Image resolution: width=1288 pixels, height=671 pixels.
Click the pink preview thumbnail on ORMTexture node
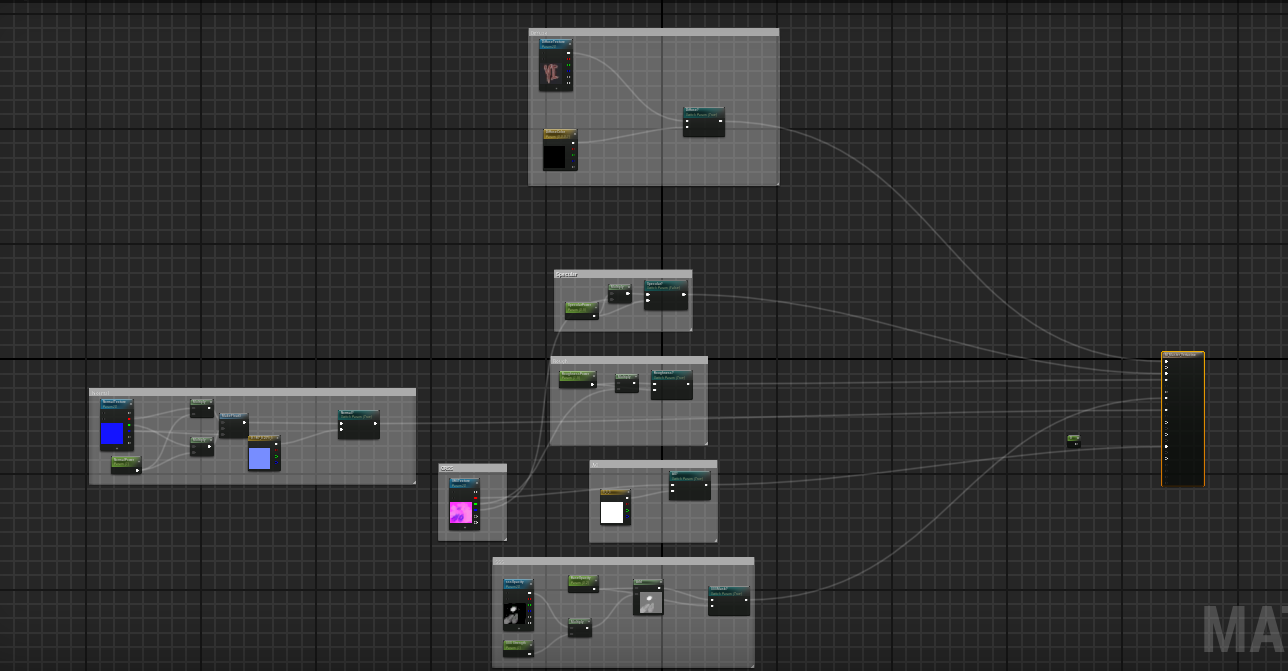click(x=461, y=512)
